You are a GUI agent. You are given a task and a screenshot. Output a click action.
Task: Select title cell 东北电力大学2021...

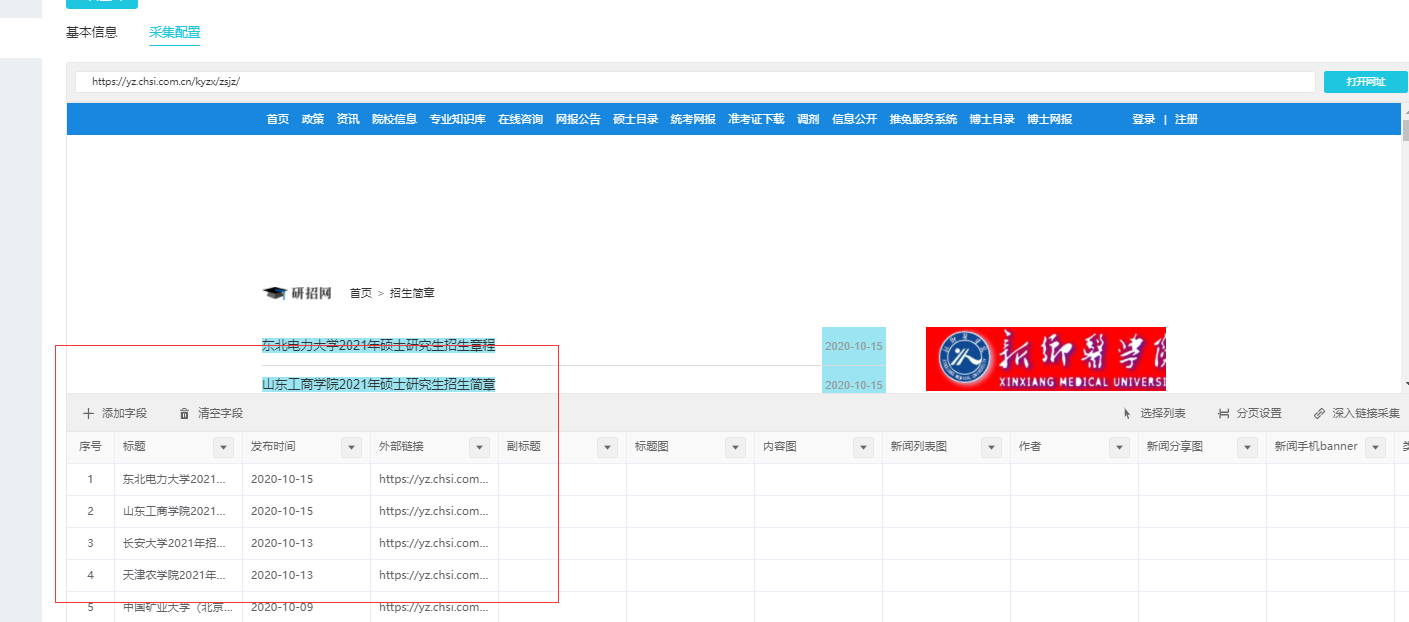[178, 479]
